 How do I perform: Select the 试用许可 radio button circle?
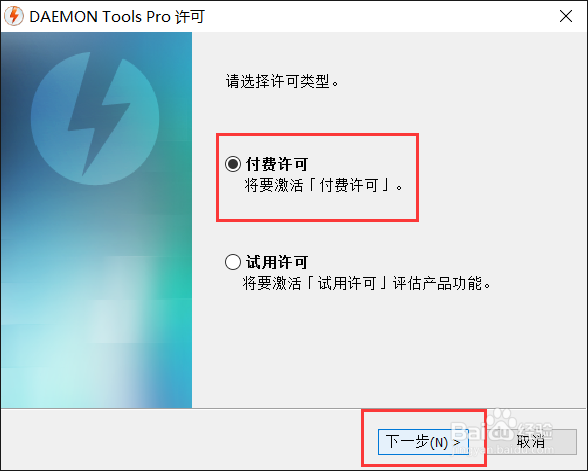click(x=233, y=262)
